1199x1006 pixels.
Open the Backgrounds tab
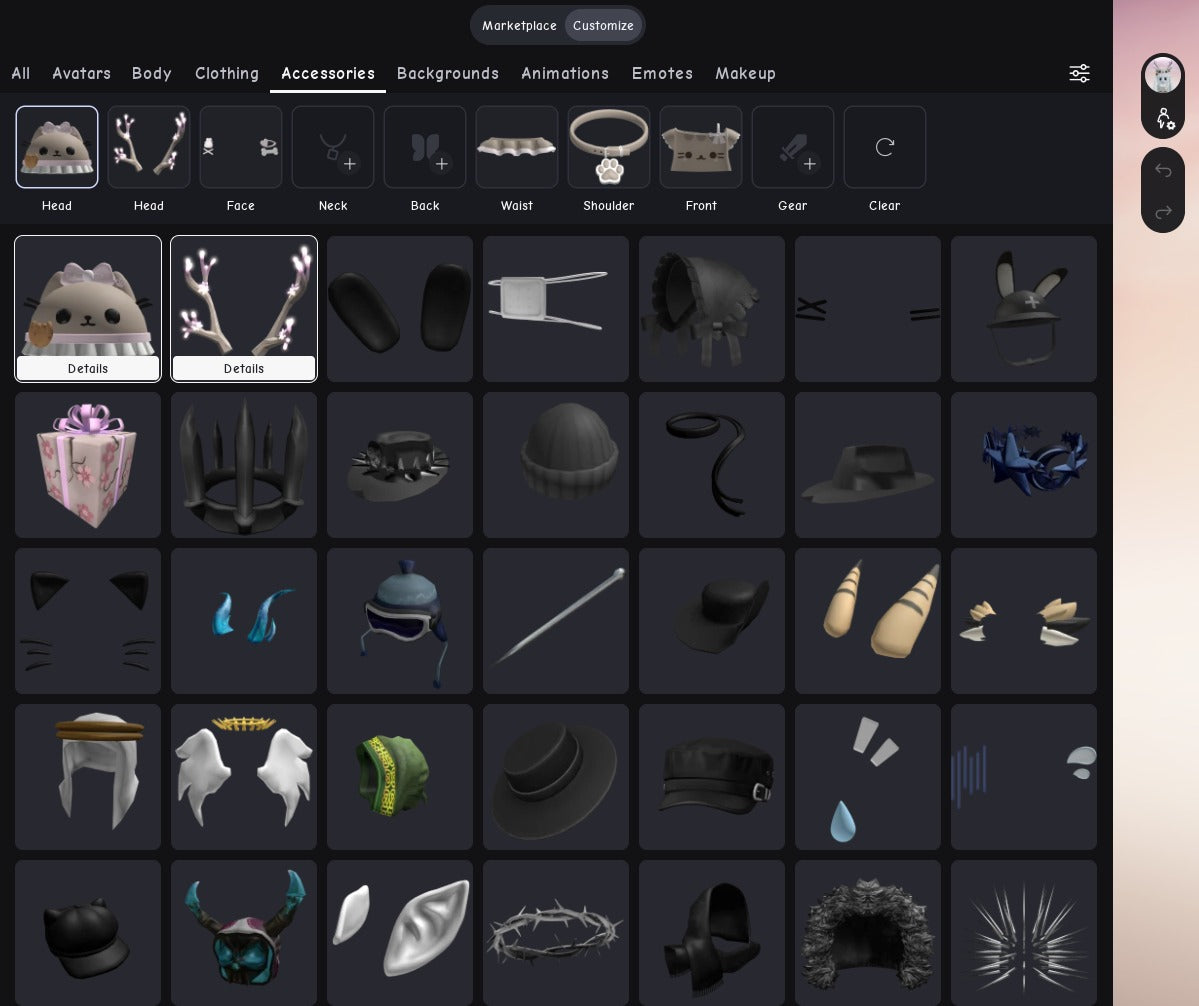[447, 73]
